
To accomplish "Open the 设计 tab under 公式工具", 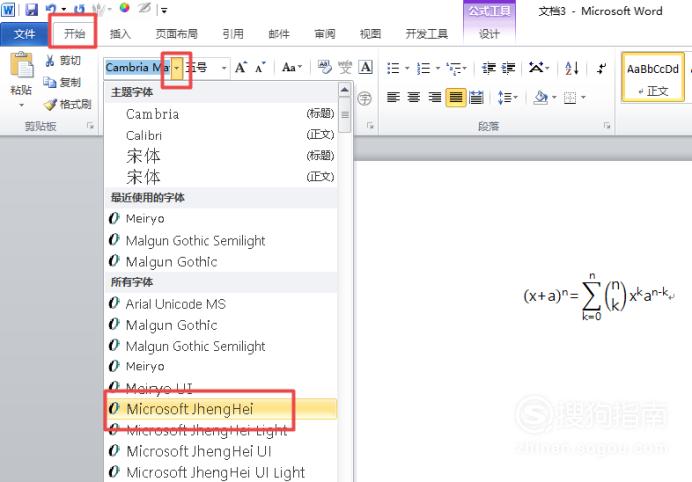I will click(x=489, y=34).
